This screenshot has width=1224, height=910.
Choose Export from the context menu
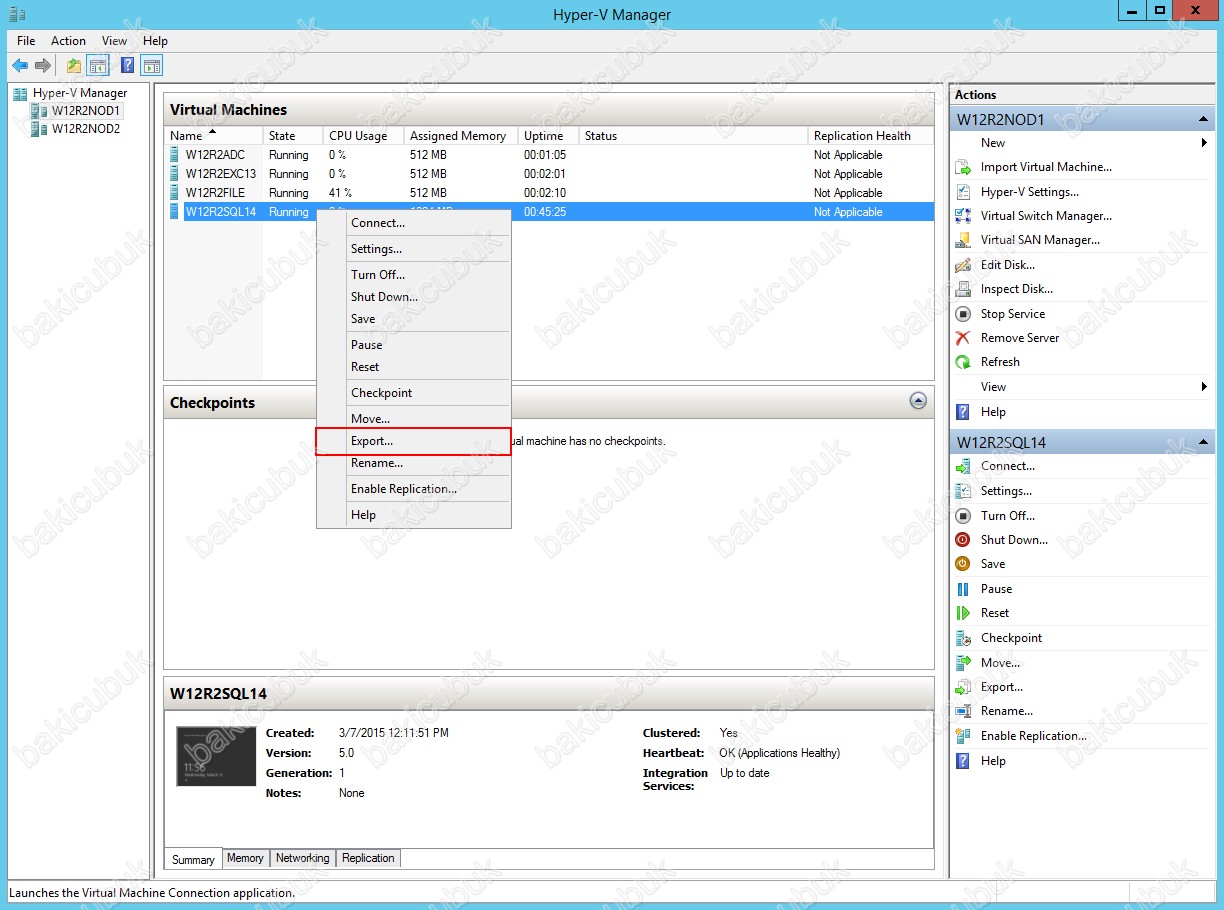pos(414,441)
